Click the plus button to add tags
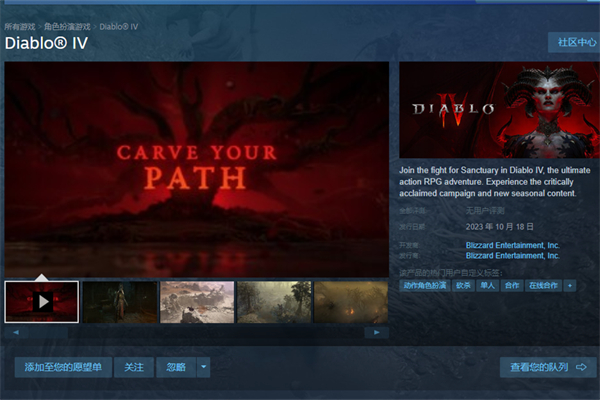600x400 pixels. 570,286
